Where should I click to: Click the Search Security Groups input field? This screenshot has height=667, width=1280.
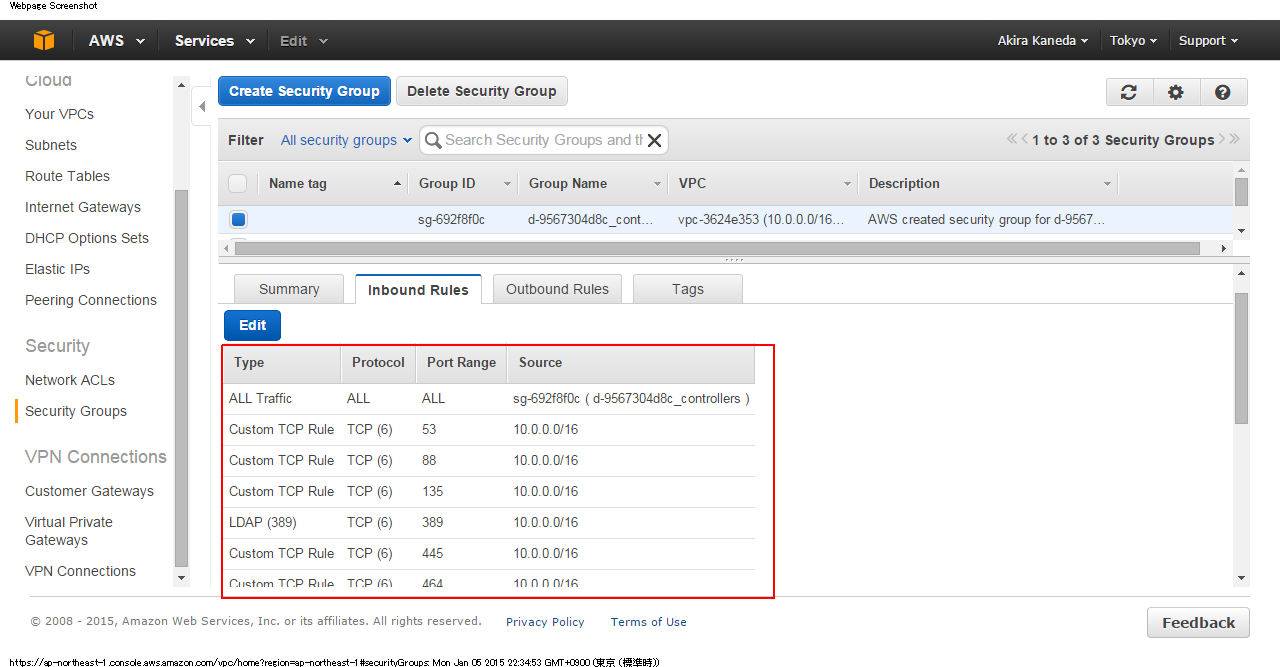542,140
